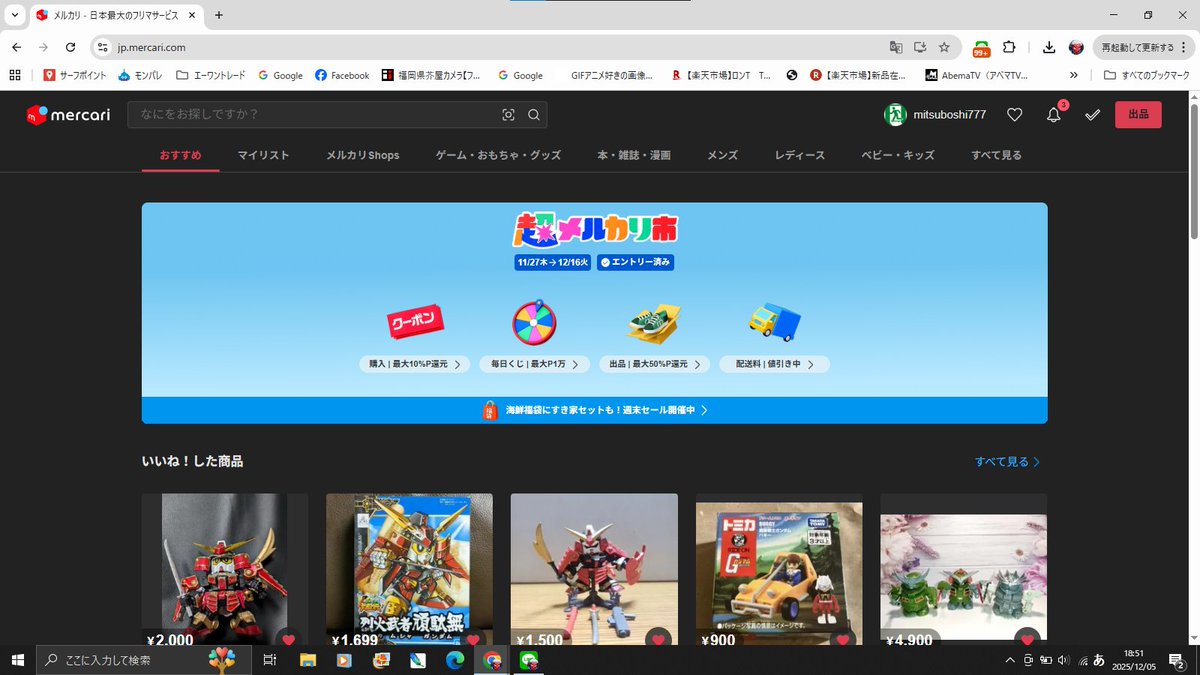This screenshot has width=1200, height=675.
Task: Unlike the ¥1,699 item heart
Action: coord(473,640)
